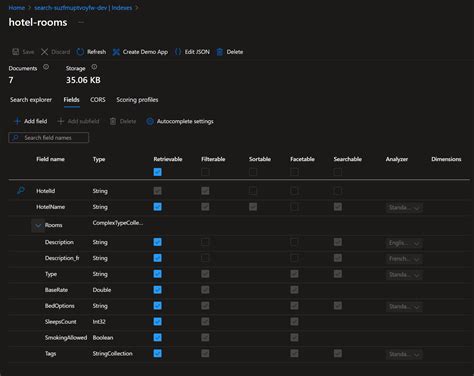Select the Description_fr field name
Image resolution: width=474 pixels, height=376 pixels.
tap(62, 258)
